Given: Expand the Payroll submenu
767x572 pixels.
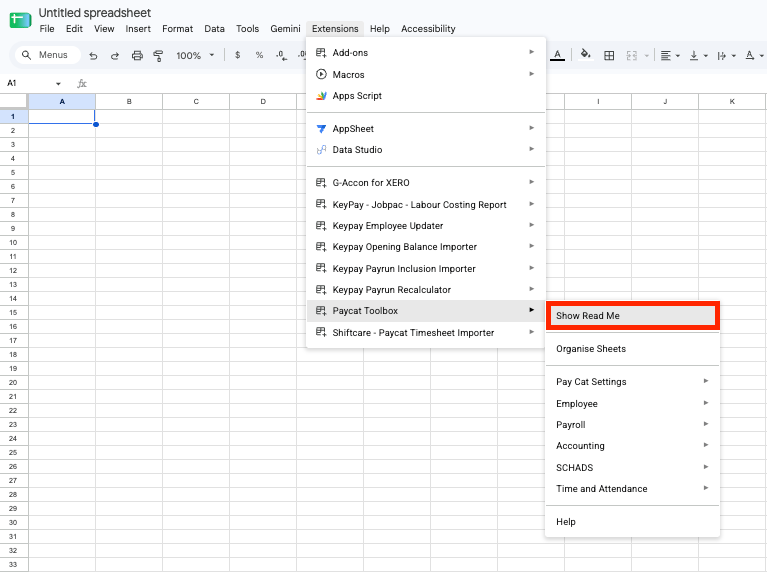Looking at the screenshot, I should 632,425.
